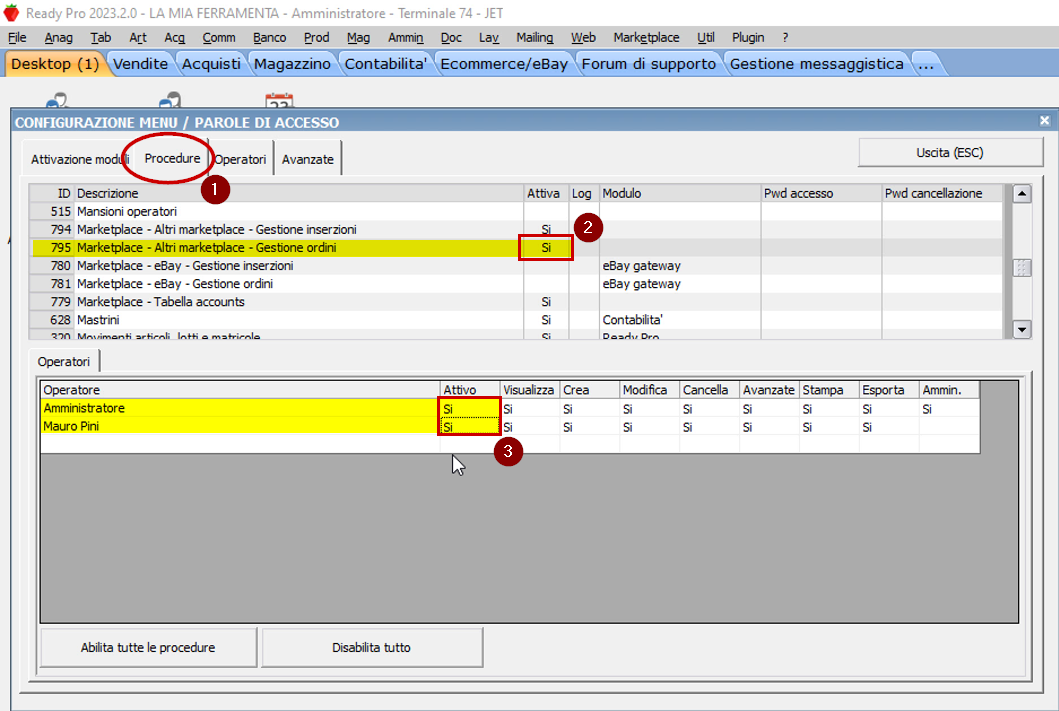1059x711 pixels.
Task: Open the Doc menu
Action: (451, 38)
